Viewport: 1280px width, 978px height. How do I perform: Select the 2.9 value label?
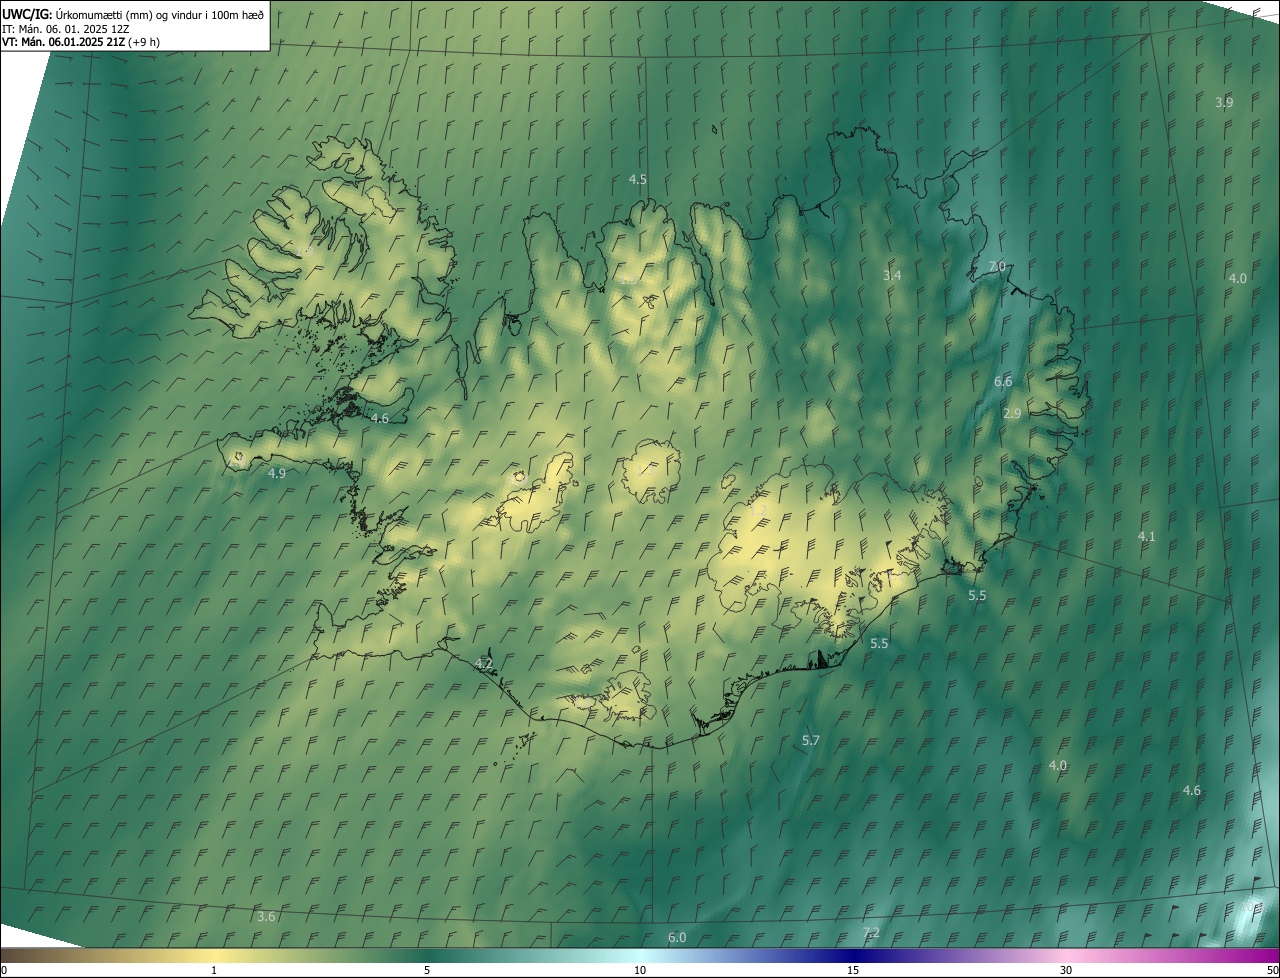(1012, 413)
